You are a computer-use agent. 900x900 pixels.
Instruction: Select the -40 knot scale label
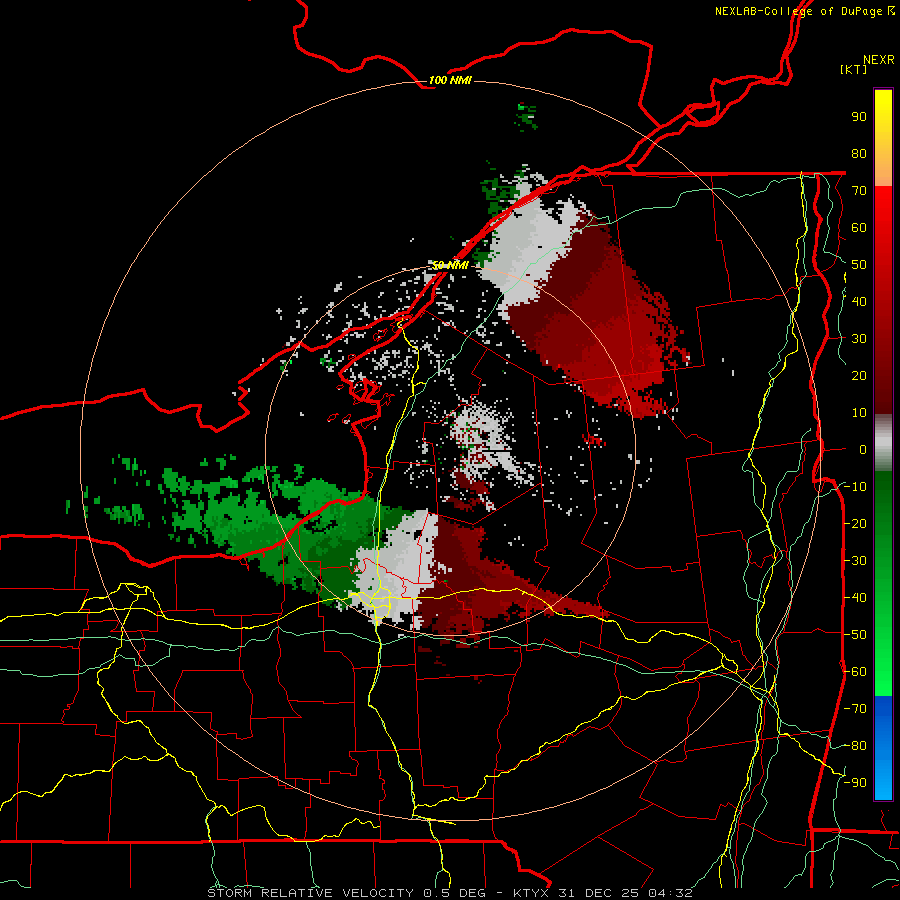[855, 598]
